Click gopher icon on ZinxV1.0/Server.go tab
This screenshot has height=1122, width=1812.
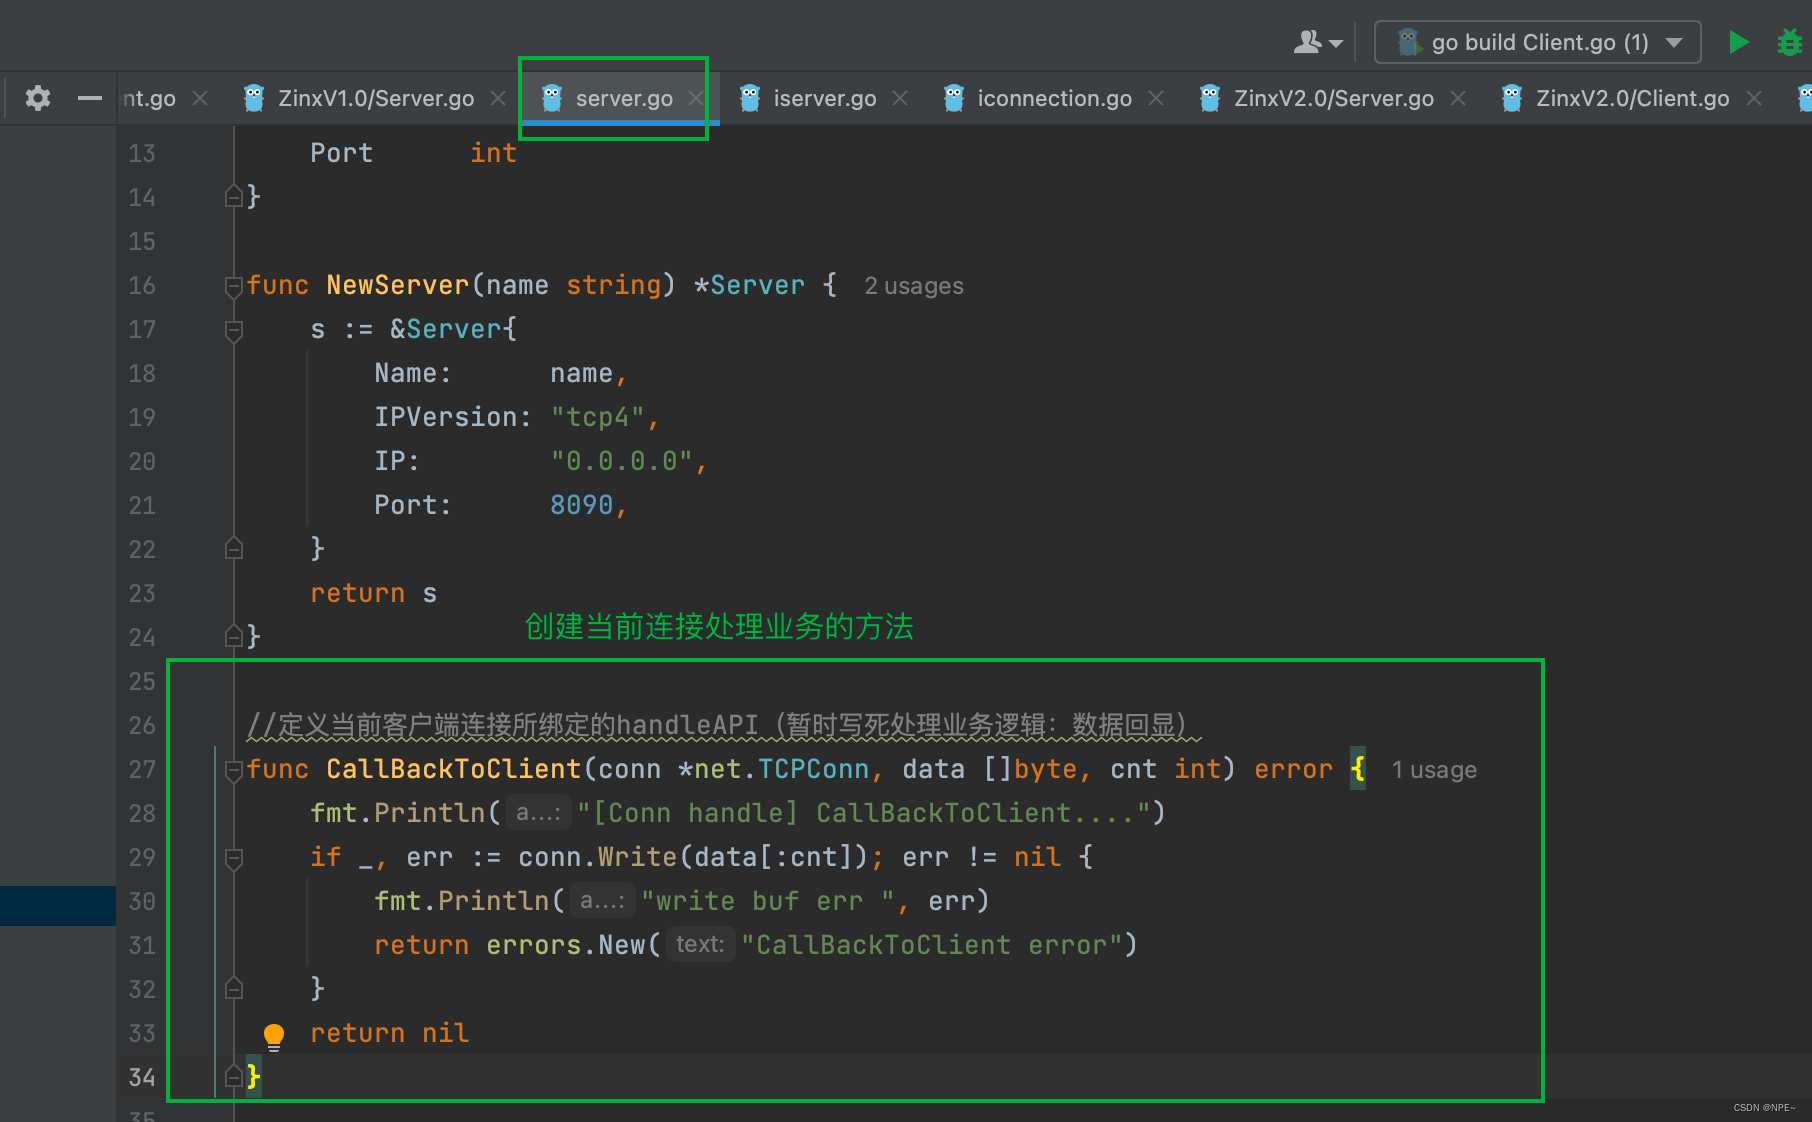pyautogui.click(x=254, y=98)
